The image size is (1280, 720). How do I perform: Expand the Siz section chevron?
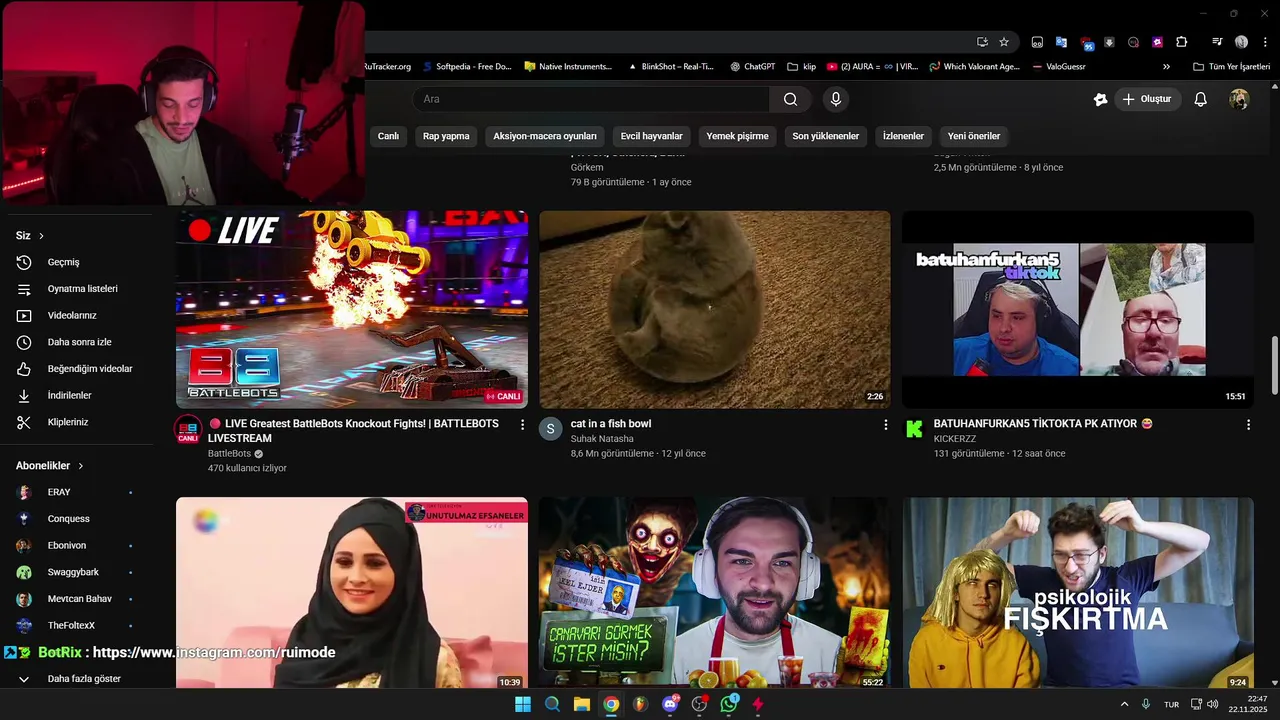(41, 236)
